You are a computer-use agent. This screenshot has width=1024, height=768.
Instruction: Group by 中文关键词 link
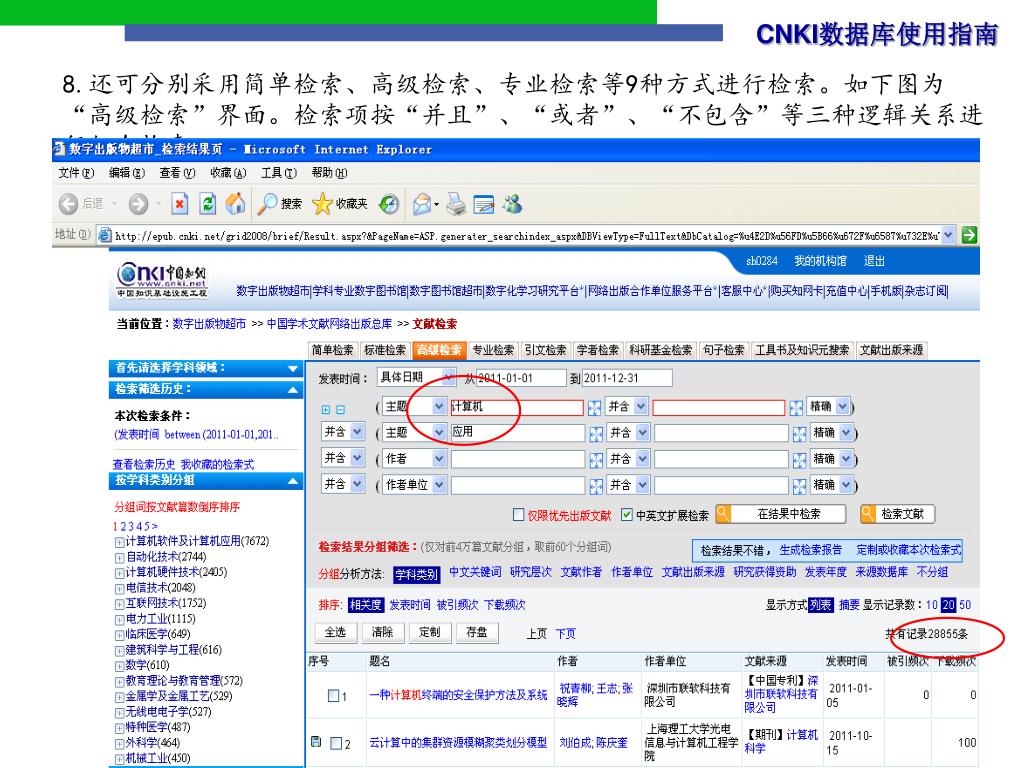click(475, 572)
